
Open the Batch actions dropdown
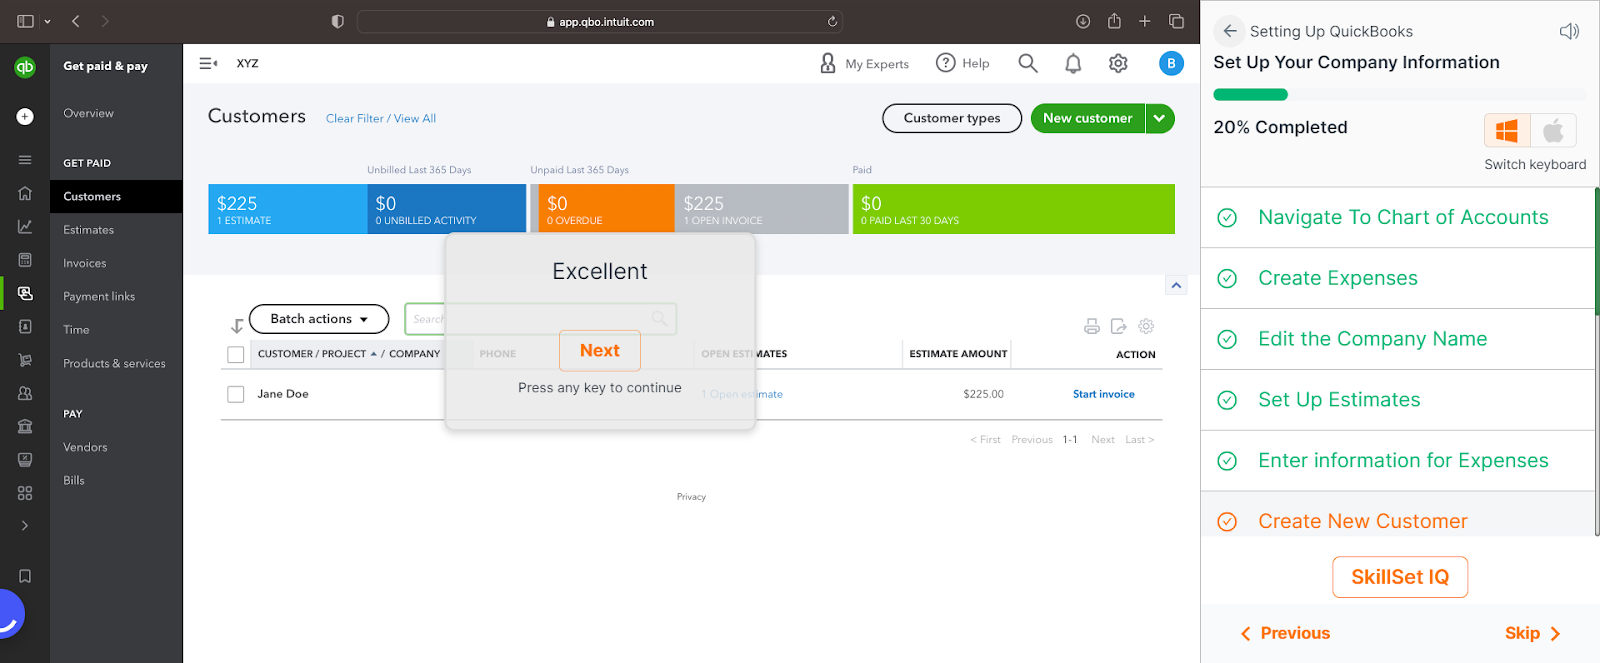point(319,319)
